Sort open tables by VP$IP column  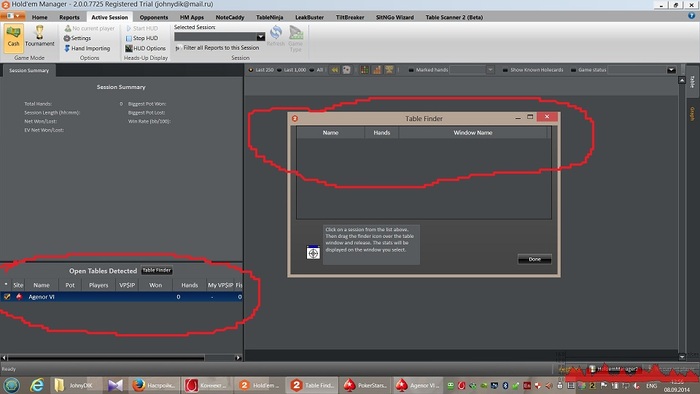127,285
